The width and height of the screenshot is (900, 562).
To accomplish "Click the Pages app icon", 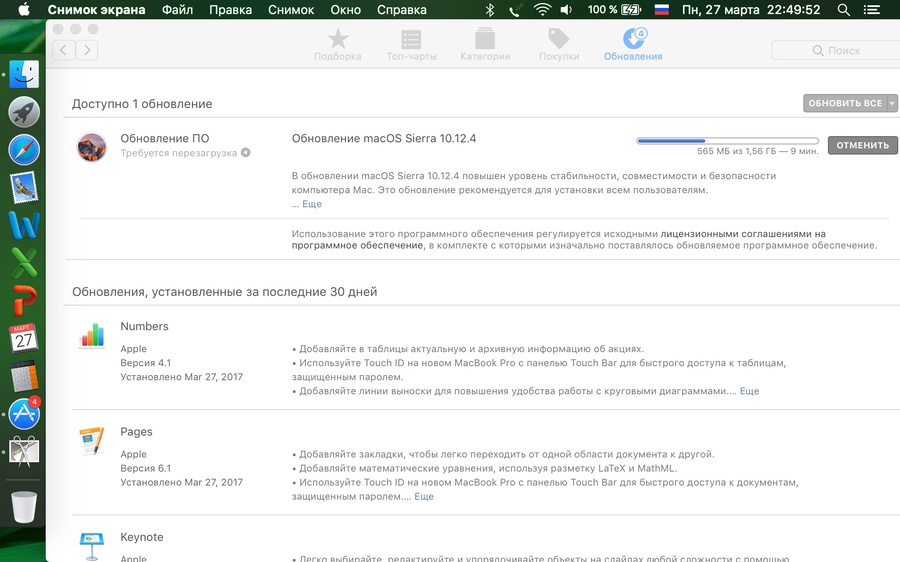I will 92,440.
